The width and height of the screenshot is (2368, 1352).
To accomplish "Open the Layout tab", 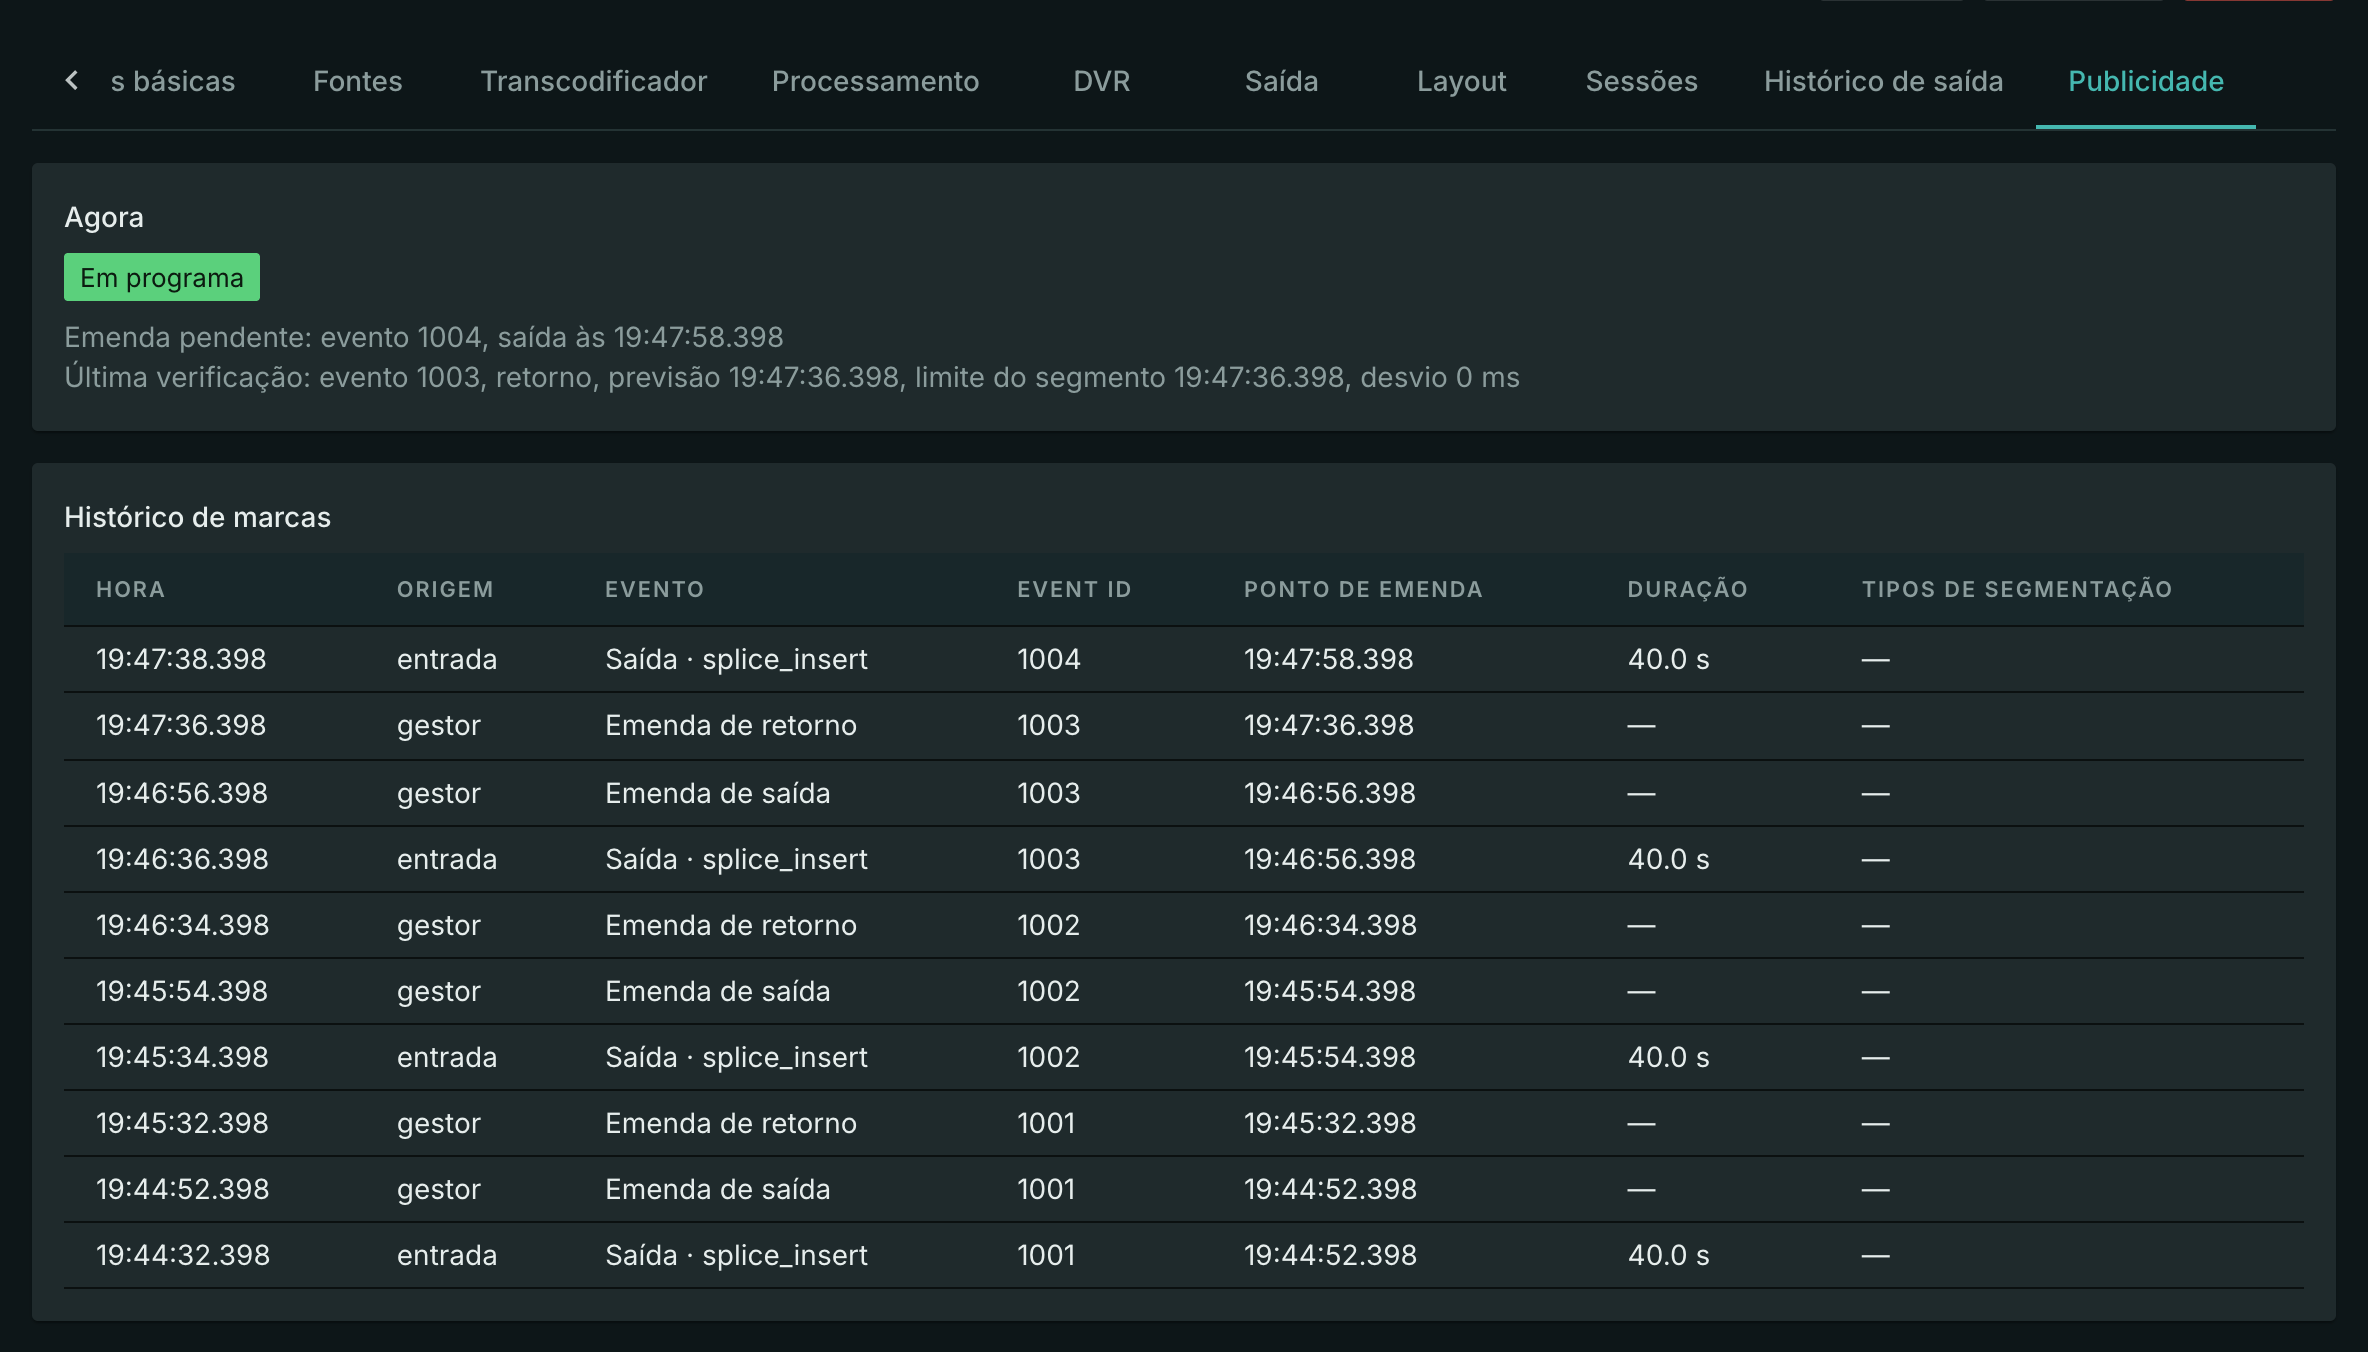I will 1461,81.
